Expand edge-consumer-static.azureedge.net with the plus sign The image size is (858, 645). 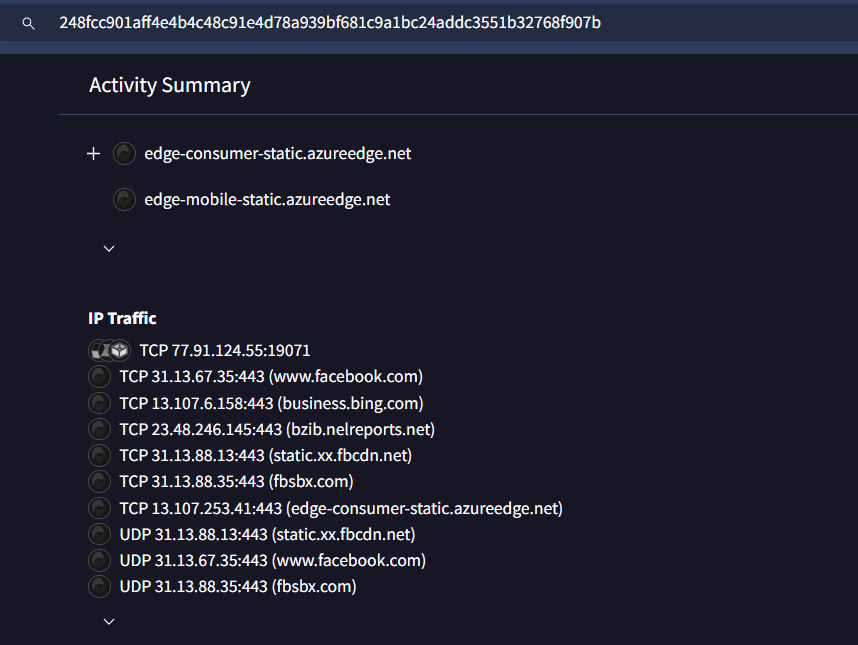coord(94,154)
